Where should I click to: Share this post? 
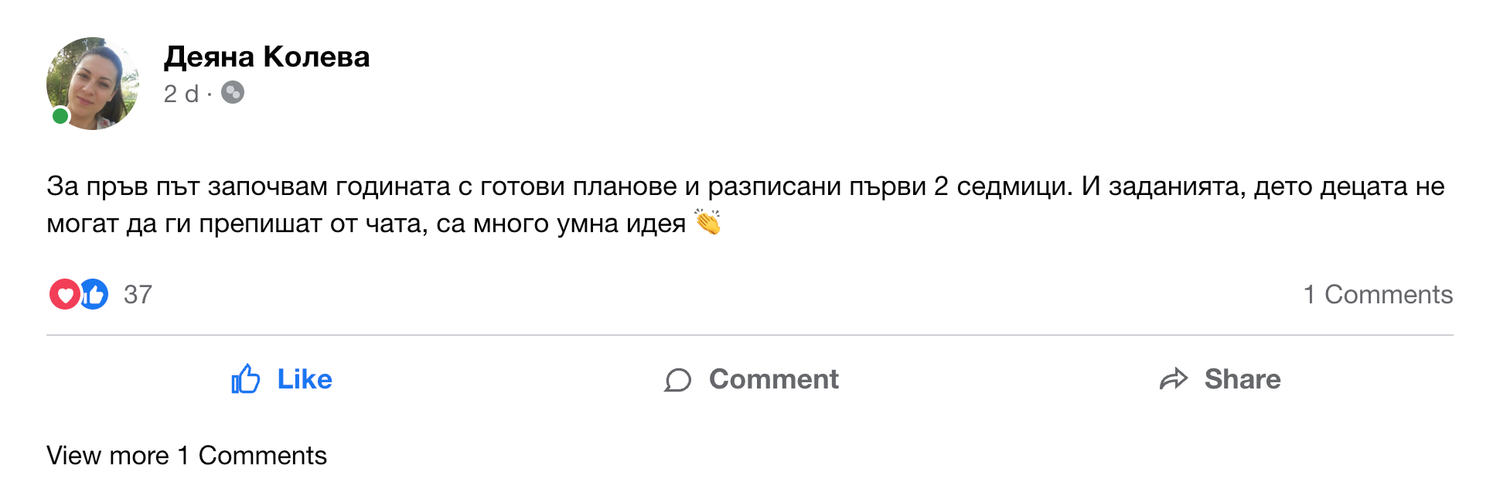[x=1219, y=379]
